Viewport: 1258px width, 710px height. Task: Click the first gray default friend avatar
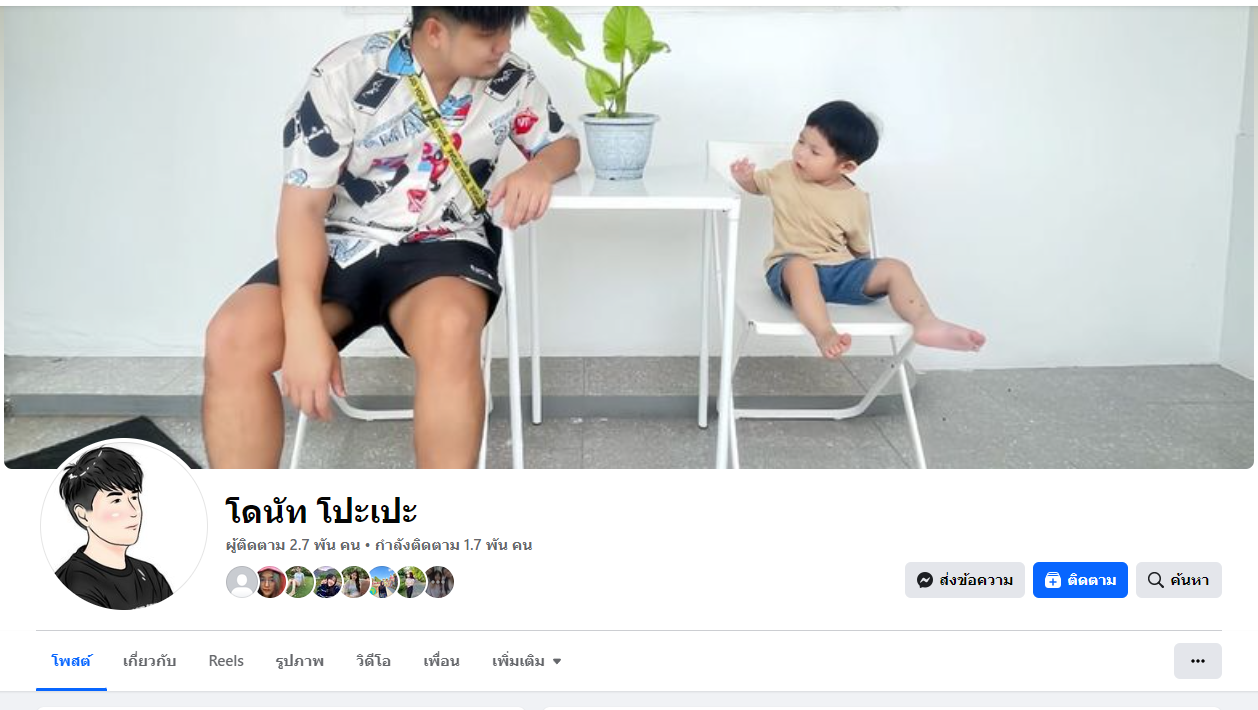(x=242, y=582)
